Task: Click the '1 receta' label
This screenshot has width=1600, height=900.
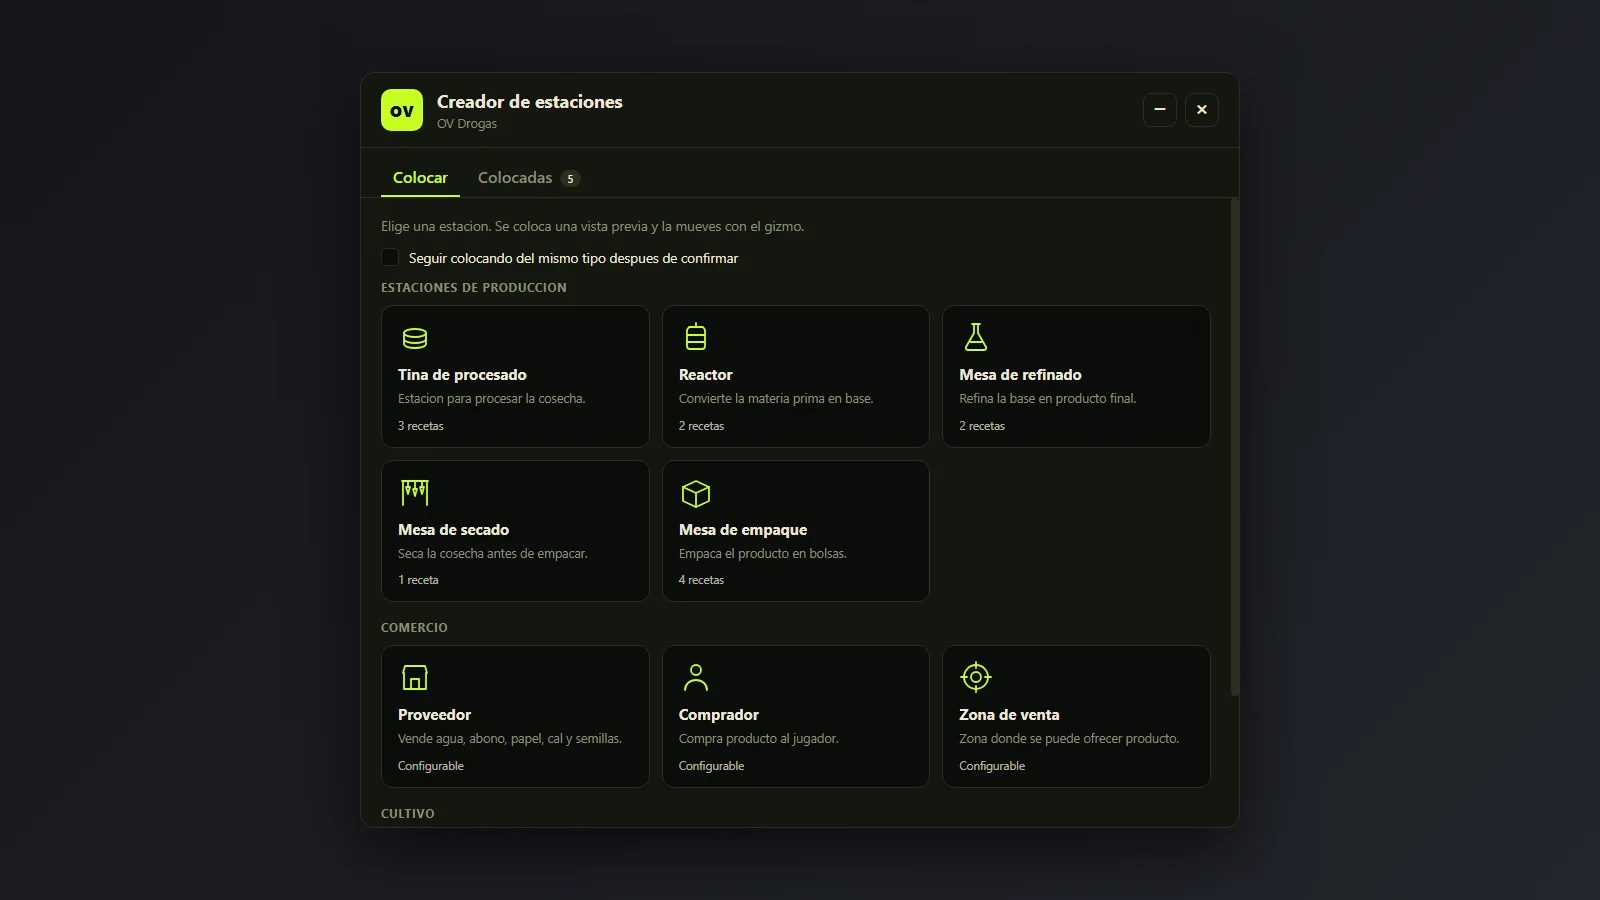Action: [x=418, y=580]
